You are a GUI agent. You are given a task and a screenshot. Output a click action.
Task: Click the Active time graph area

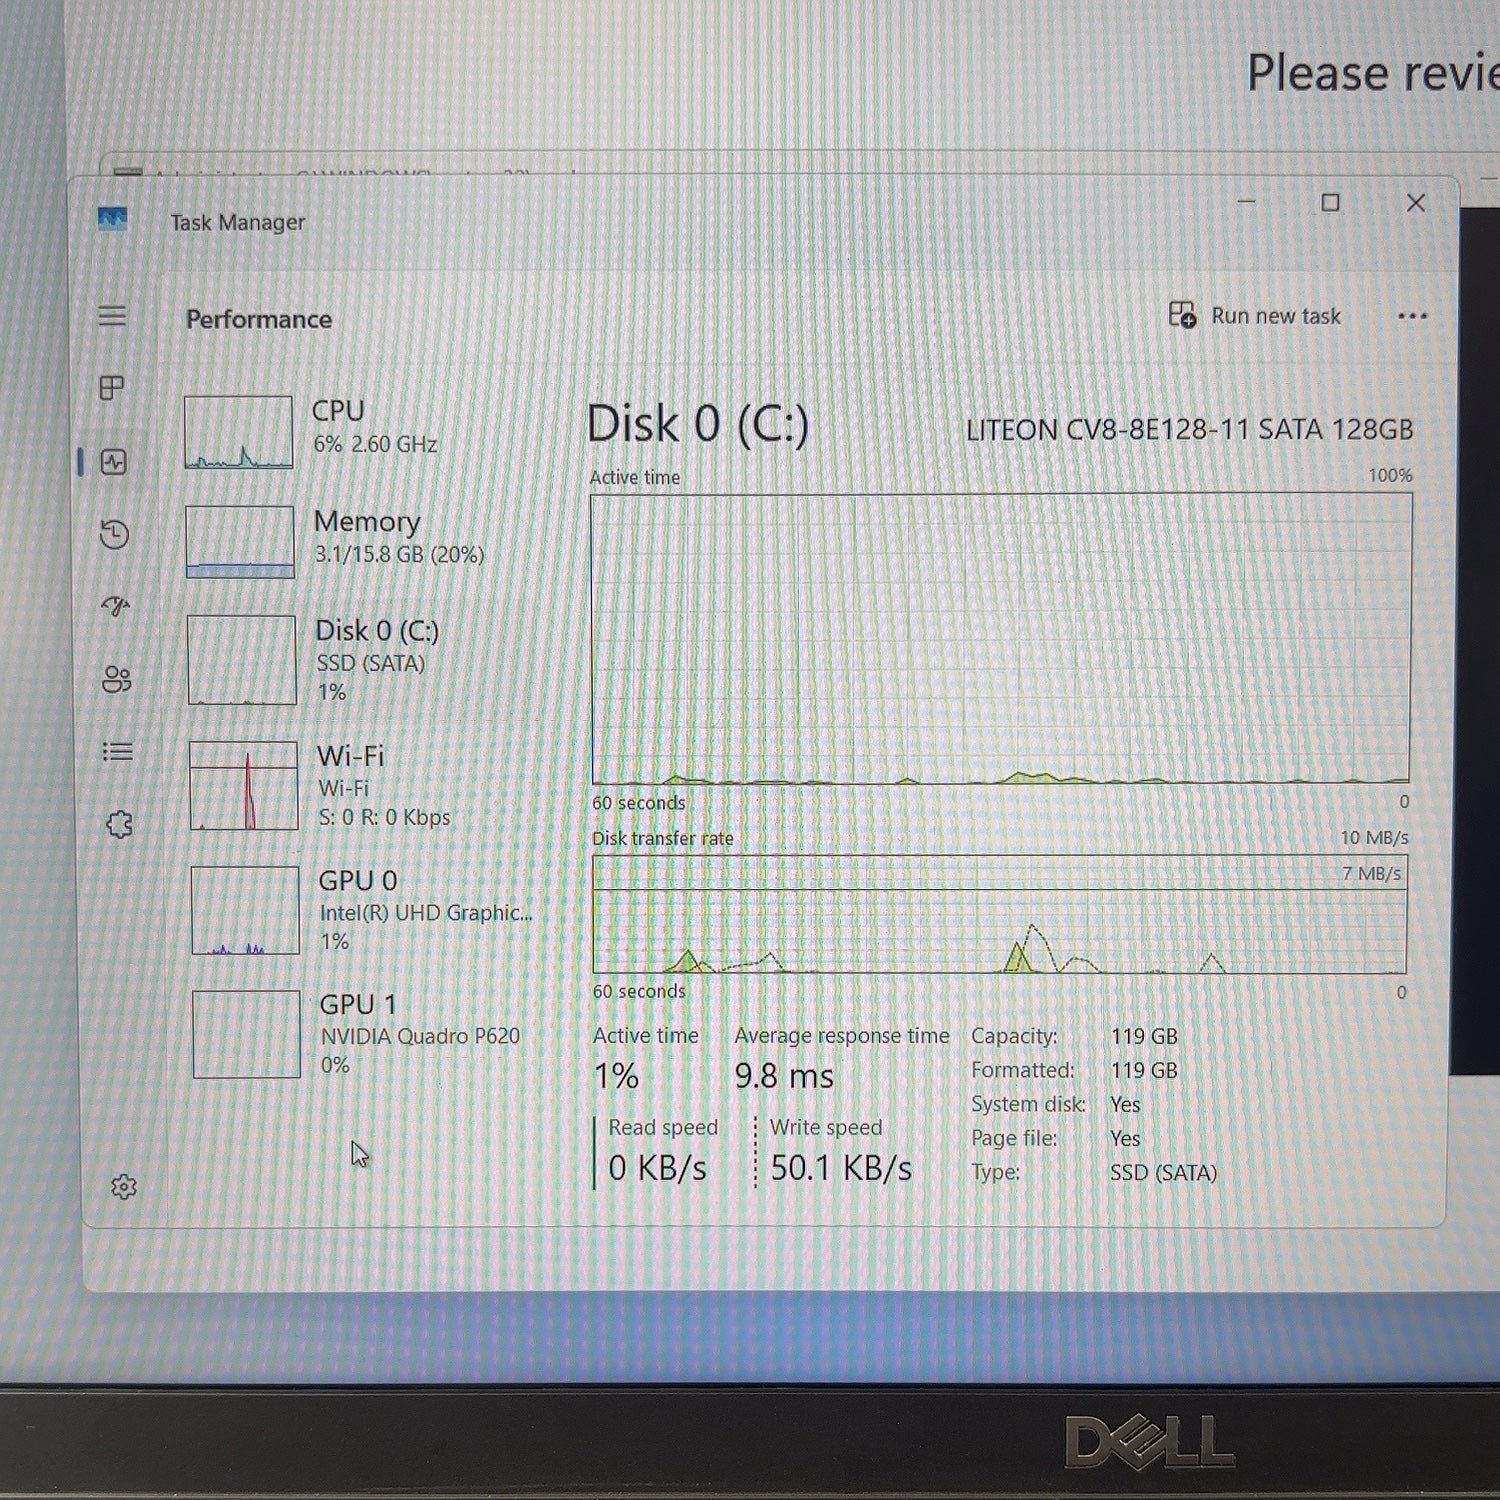(1001, 638)
